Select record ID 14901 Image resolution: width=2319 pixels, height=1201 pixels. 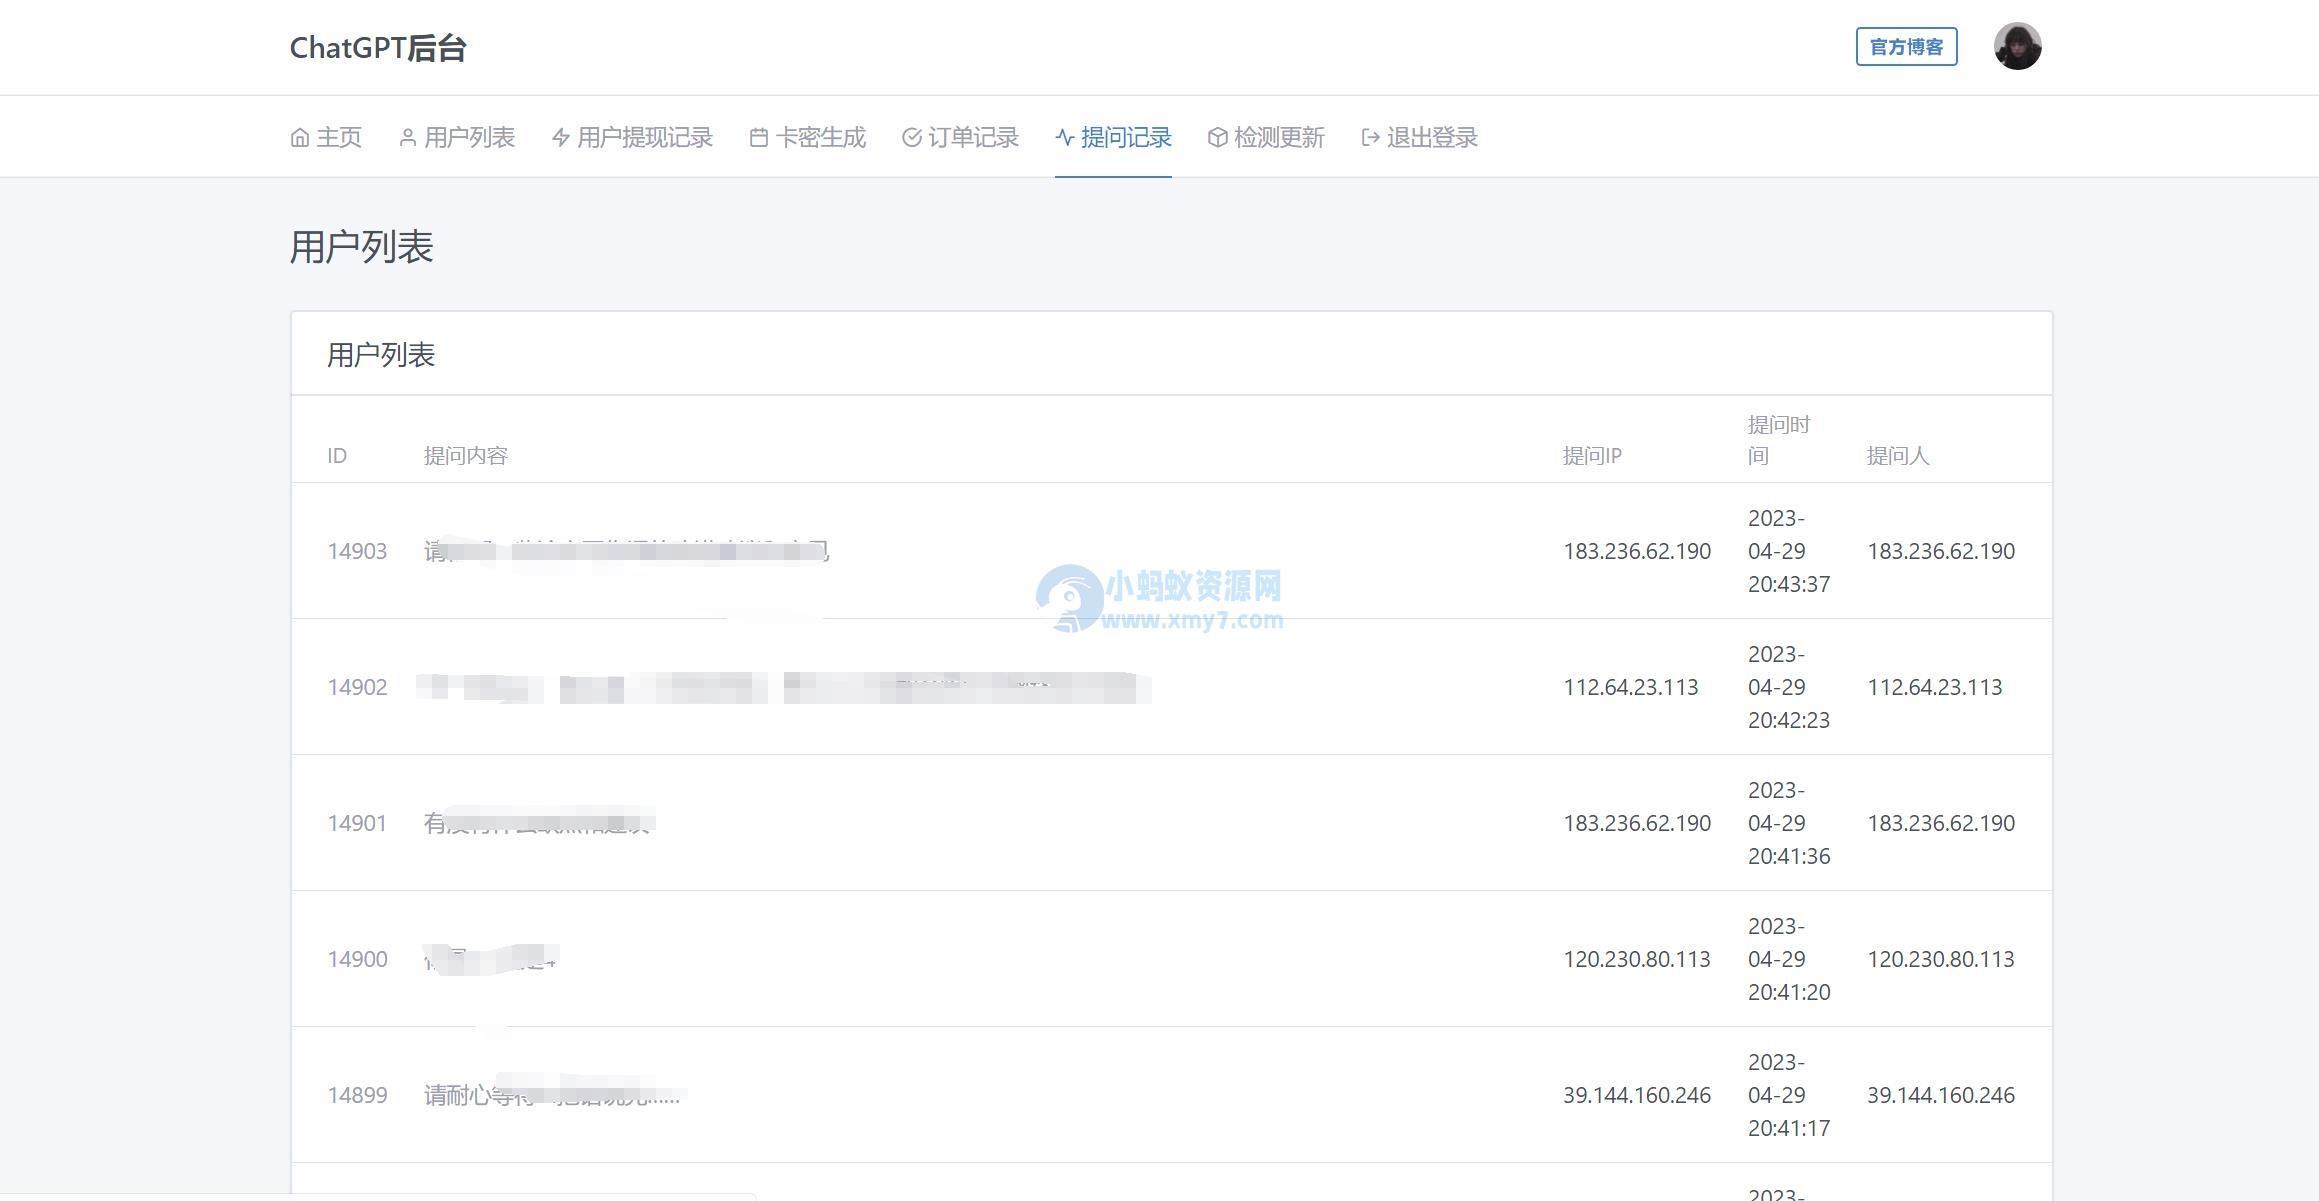pos(357,823)
